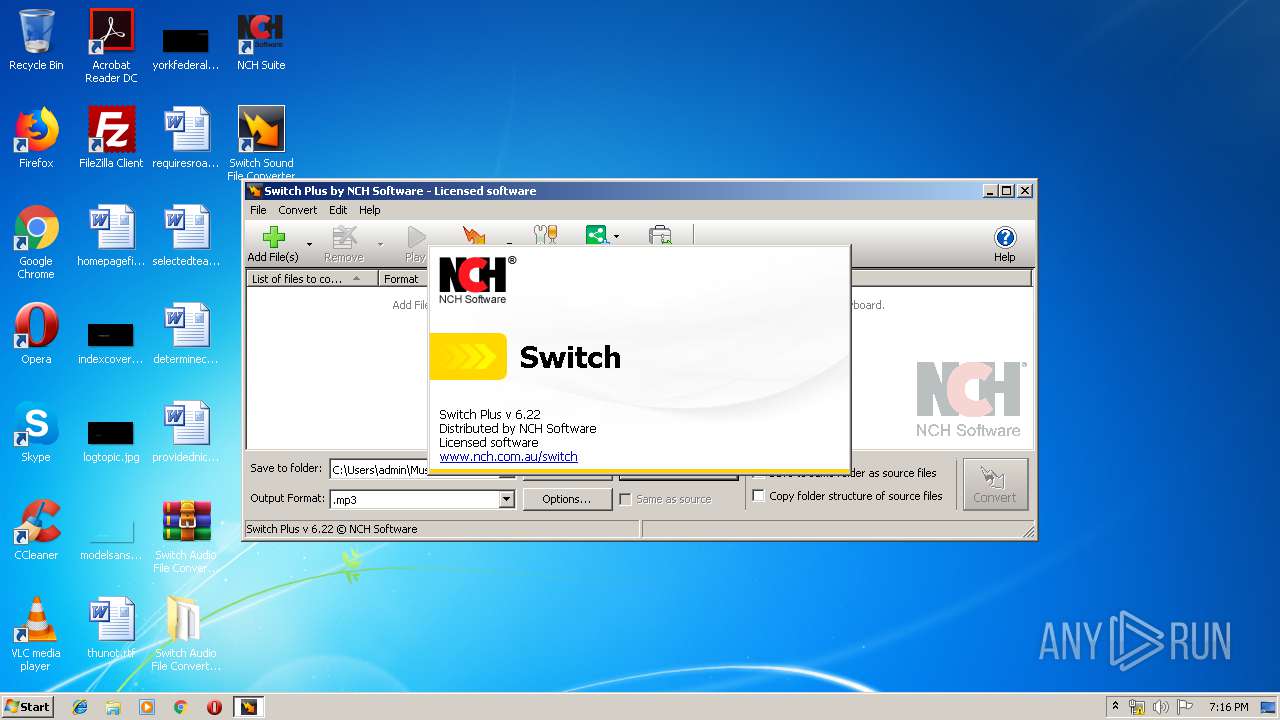The height and width of the screenshot is (720, 1280).
Task: Show hidden system tray icons
Action: pos(1115,707)
